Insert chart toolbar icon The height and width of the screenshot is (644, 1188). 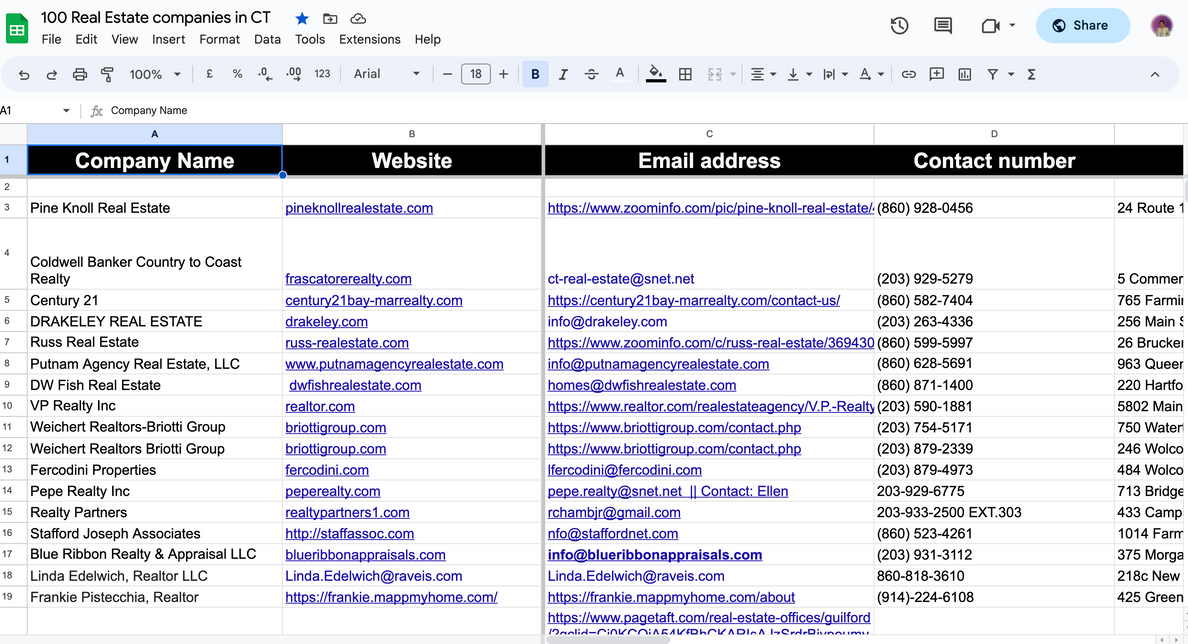[964, 74]
